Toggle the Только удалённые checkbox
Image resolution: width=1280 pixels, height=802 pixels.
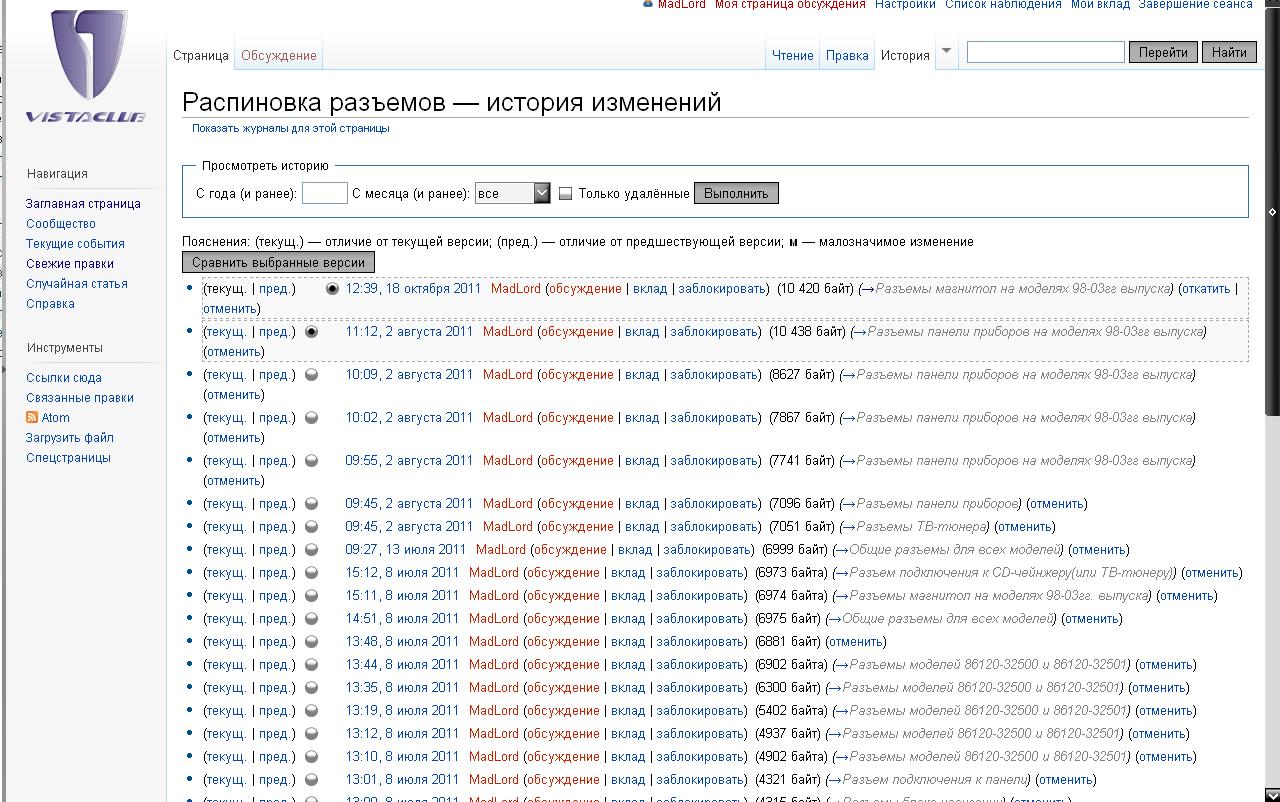click(565, 194)
